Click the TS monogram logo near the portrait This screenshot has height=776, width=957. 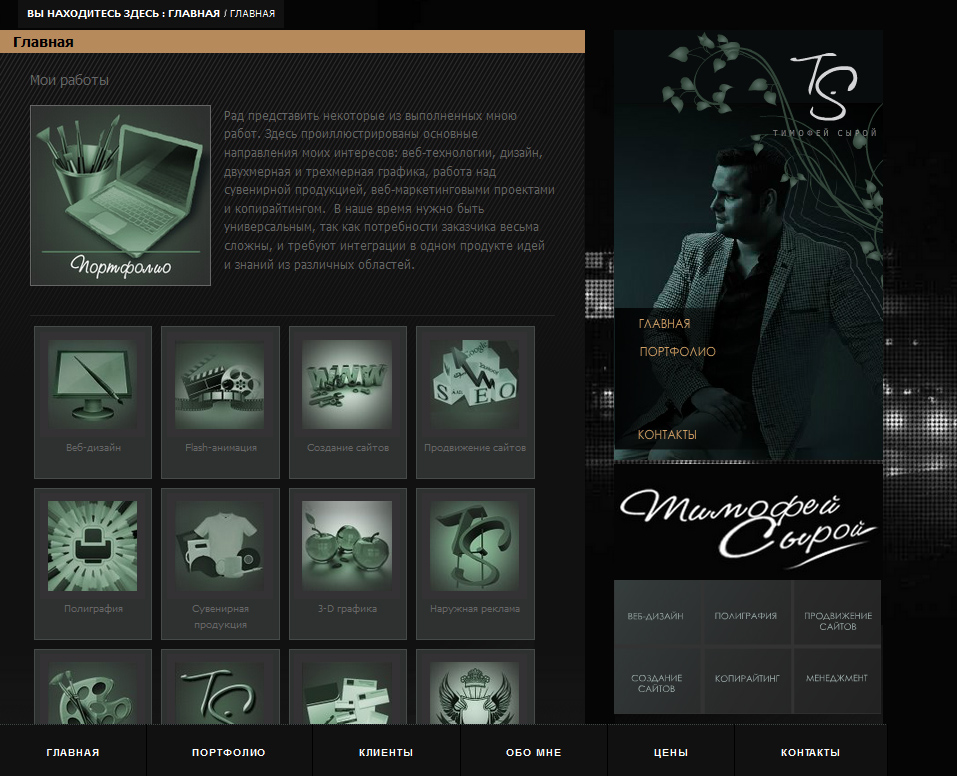[825, 87]
